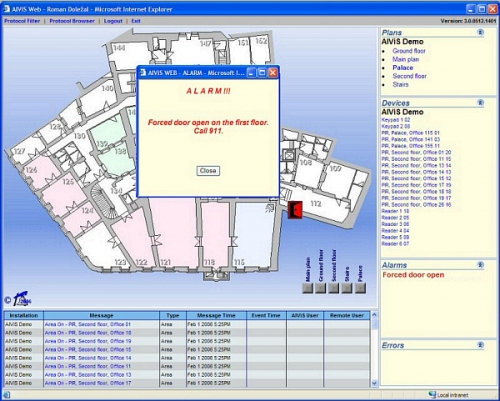Select the Reader 5 09 device
This screenshot has height=401, width=500.
395,237
